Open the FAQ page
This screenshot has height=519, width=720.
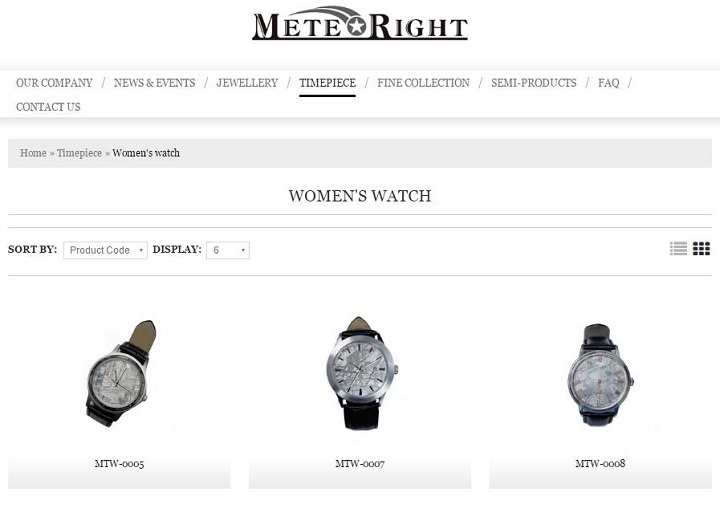coord(608,83)
